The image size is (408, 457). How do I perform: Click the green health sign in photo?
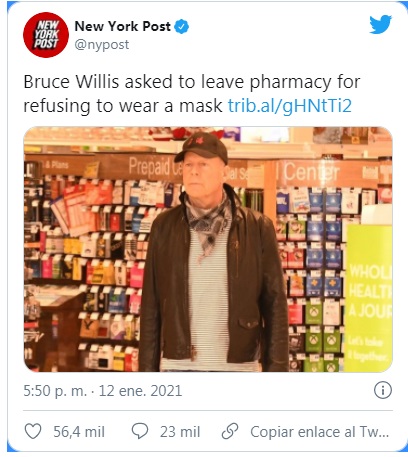tap(369, 298)
